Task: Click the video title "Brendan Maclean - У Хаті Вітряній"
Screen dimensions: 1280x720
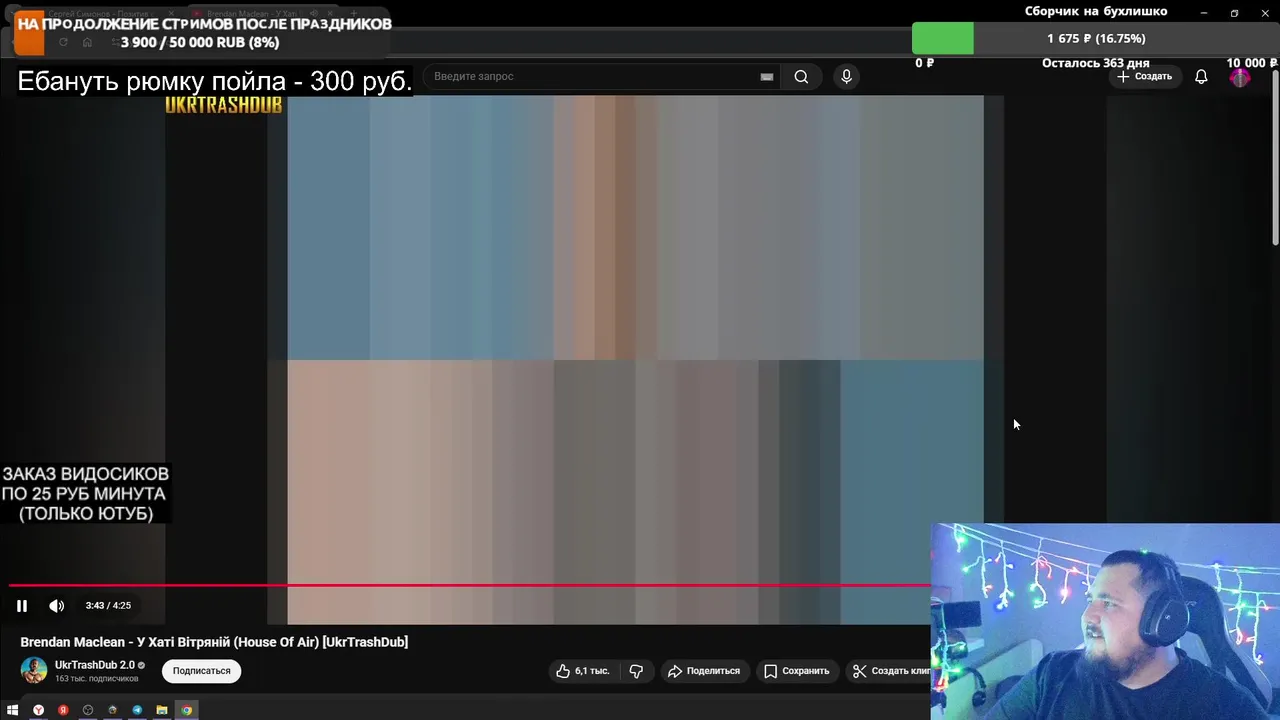Action: coord(214,642)
